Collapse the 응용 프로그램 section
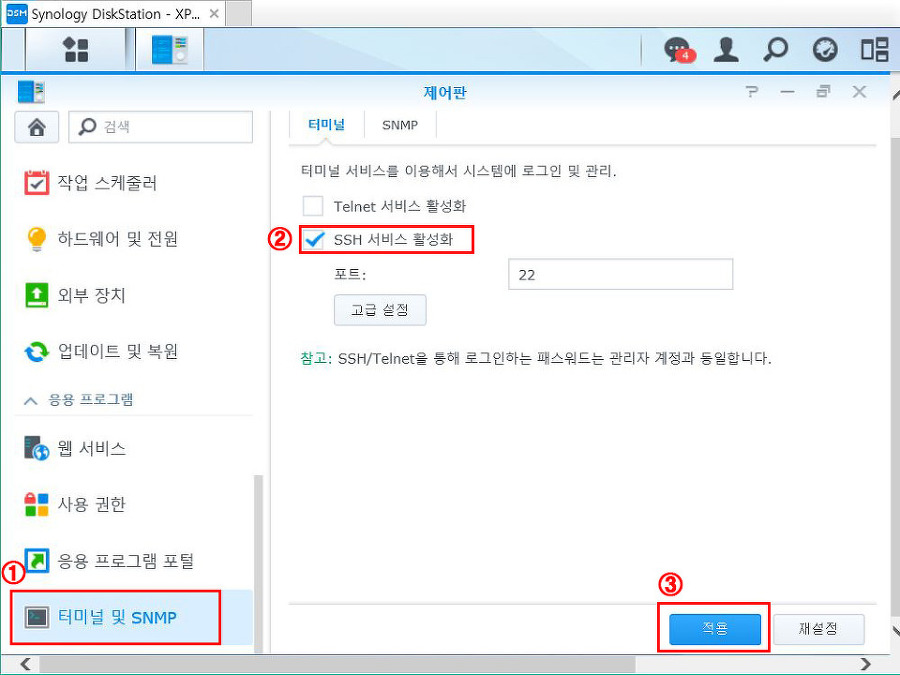This screenshot has height=675, width=900. (31, 400)
